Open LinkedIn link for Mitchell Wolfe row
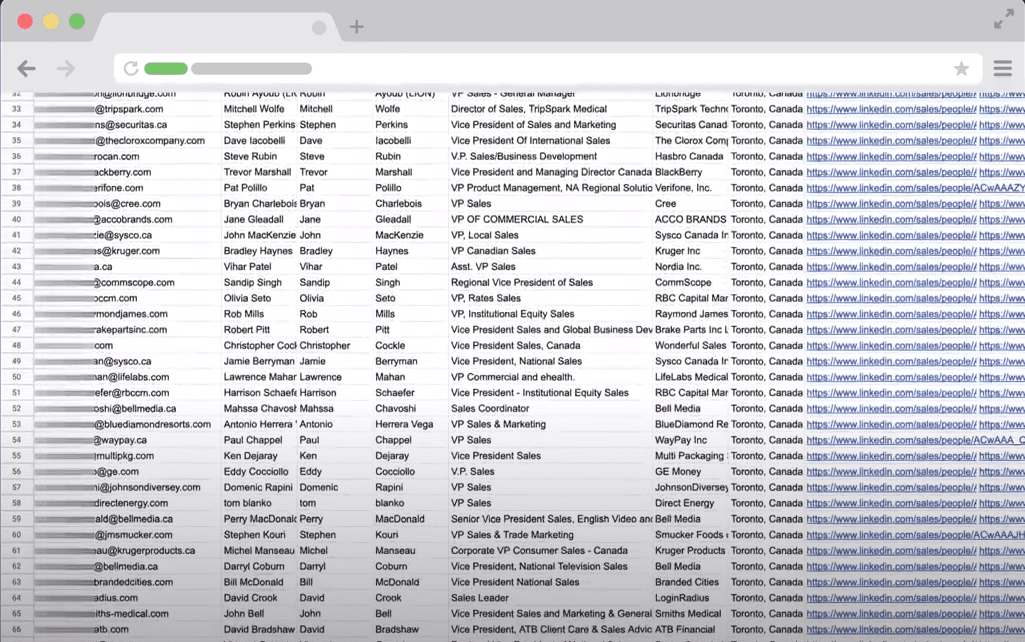1025x642 pixels. [891, 109]
